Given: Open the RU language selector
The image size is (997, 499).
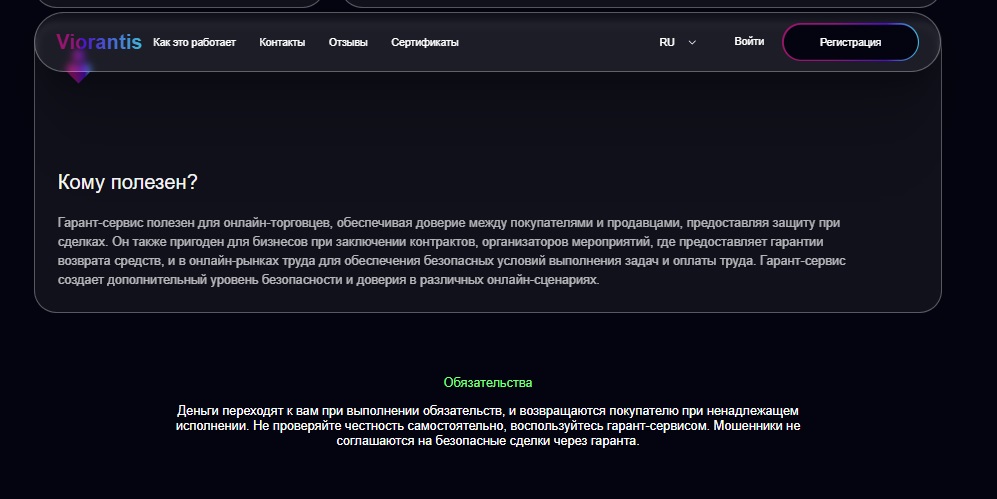Looking at the screenshot, I should [667, 42].
